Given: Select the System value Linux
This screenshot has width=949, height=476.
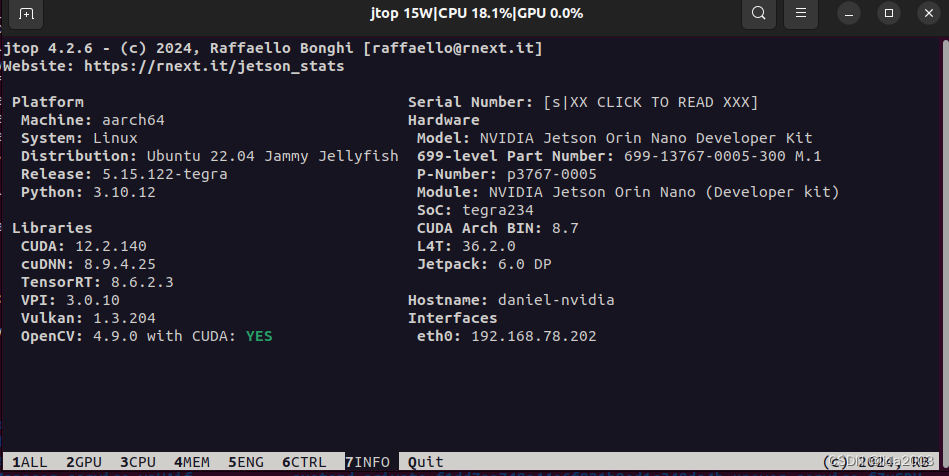Looking at the screenshot, I should coord(115,138).
